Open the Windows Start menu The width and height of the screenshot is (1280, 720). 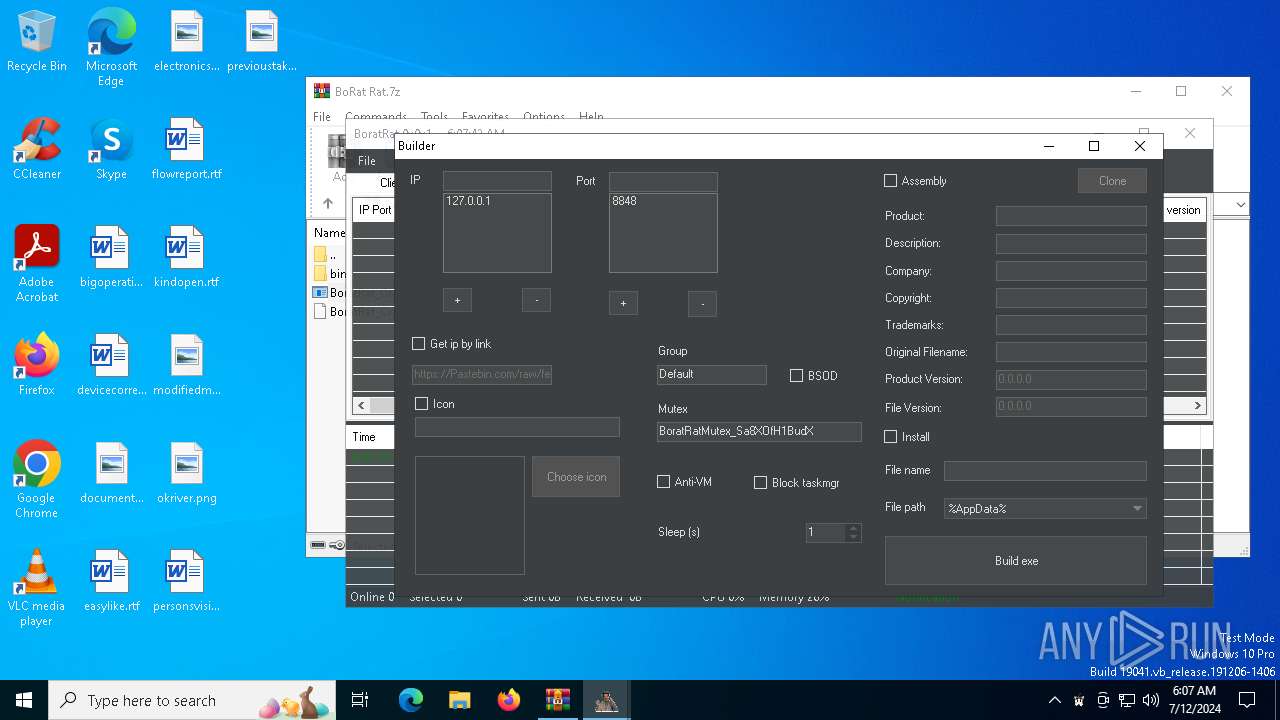[24, 700]
